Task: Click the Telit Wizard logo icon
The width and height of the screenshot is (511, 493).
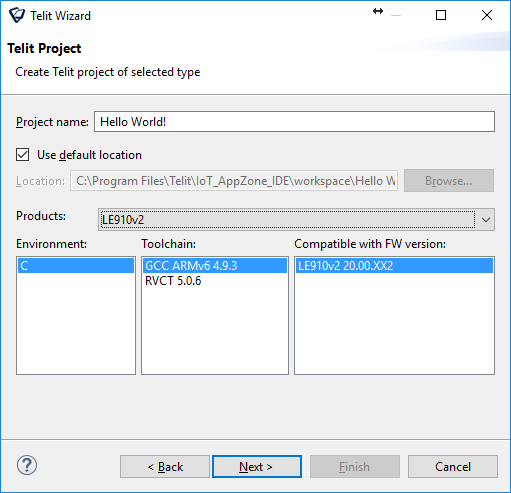Action: tap(17, 15)
